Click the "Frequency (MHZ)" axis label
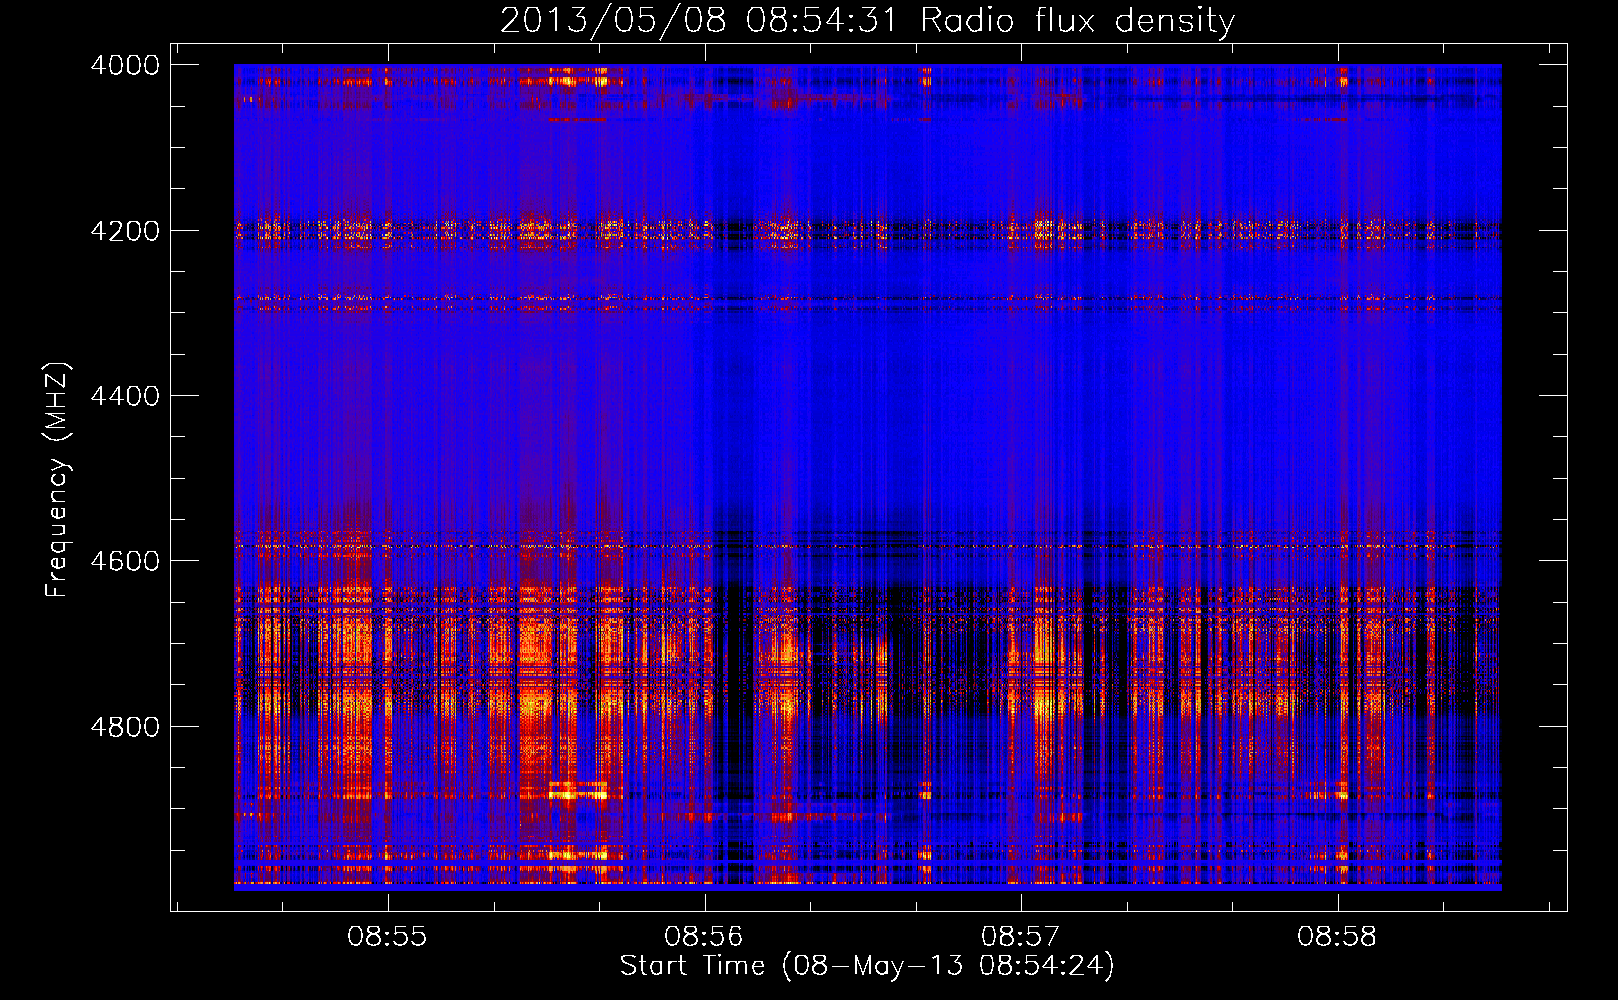Viewport: 1618px width, 1000px height. pyautogui.click(x=57, y=480)
